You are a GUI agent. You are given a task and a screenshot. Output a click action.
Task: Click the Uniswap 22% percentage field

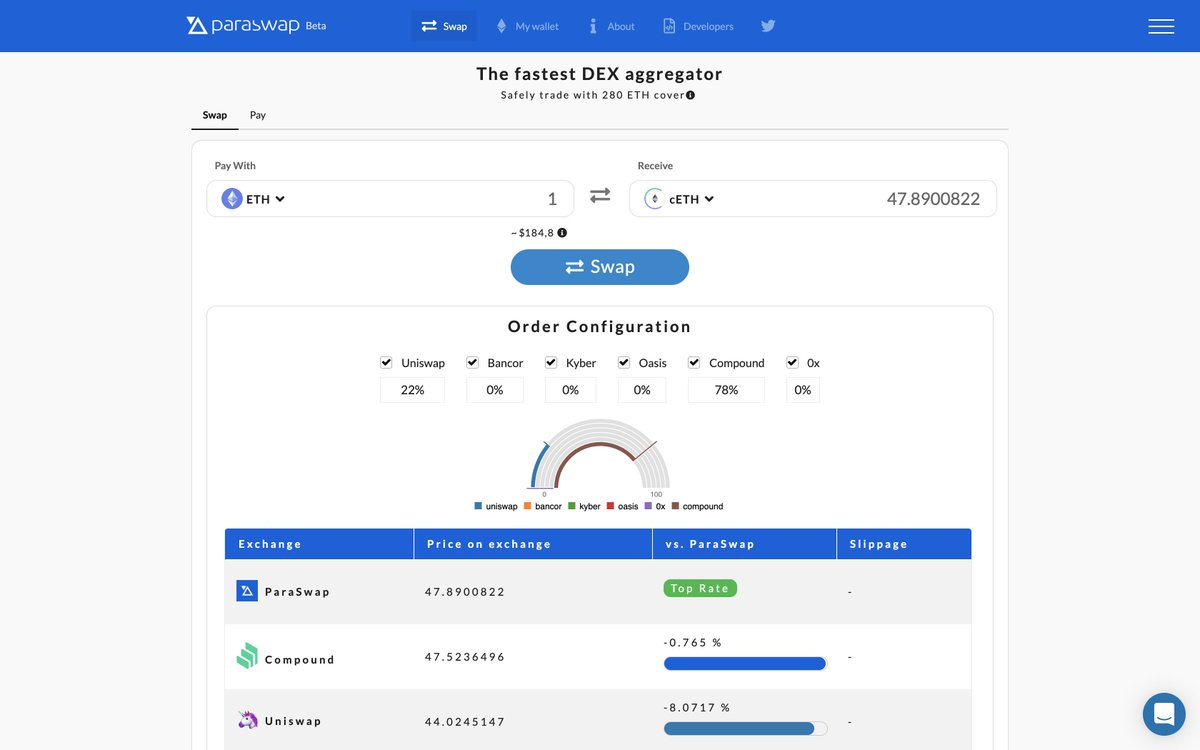tap(412, 390)
